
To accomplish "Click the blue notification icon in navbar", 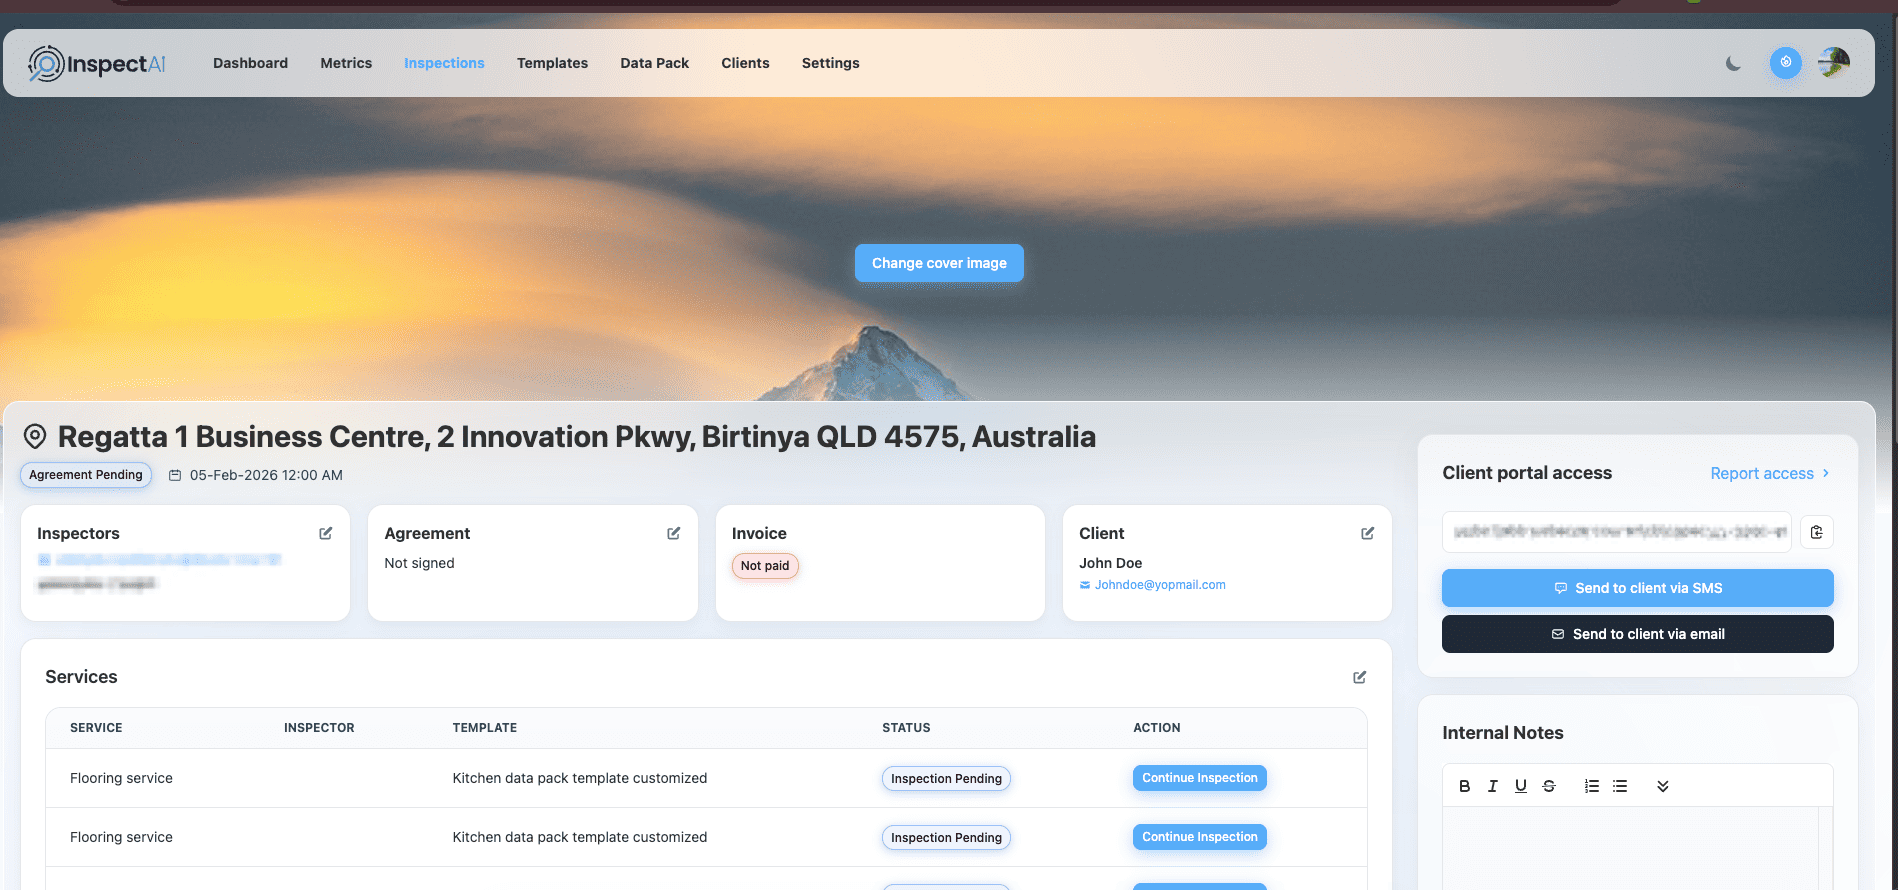I will (1785, 63).
